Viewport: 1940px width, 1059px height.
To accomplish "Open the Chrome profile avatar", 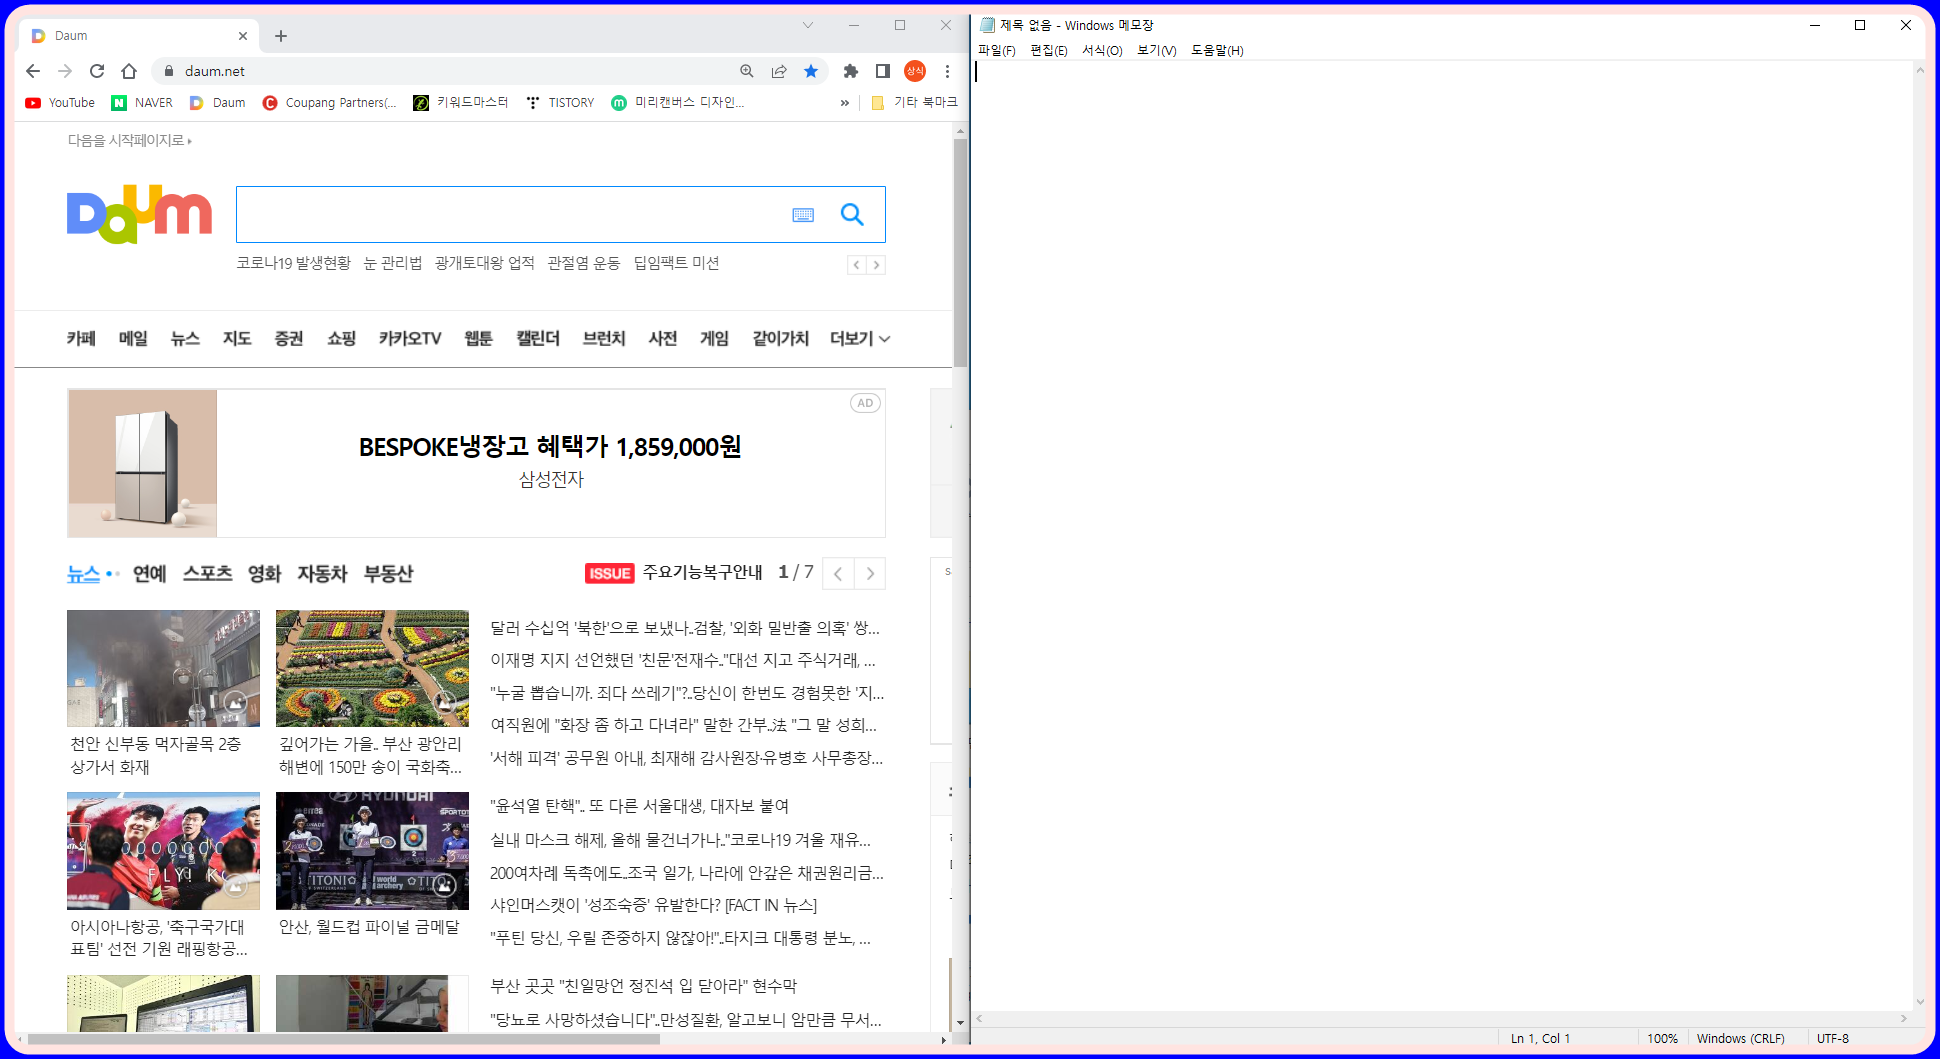I will [915, 71].
